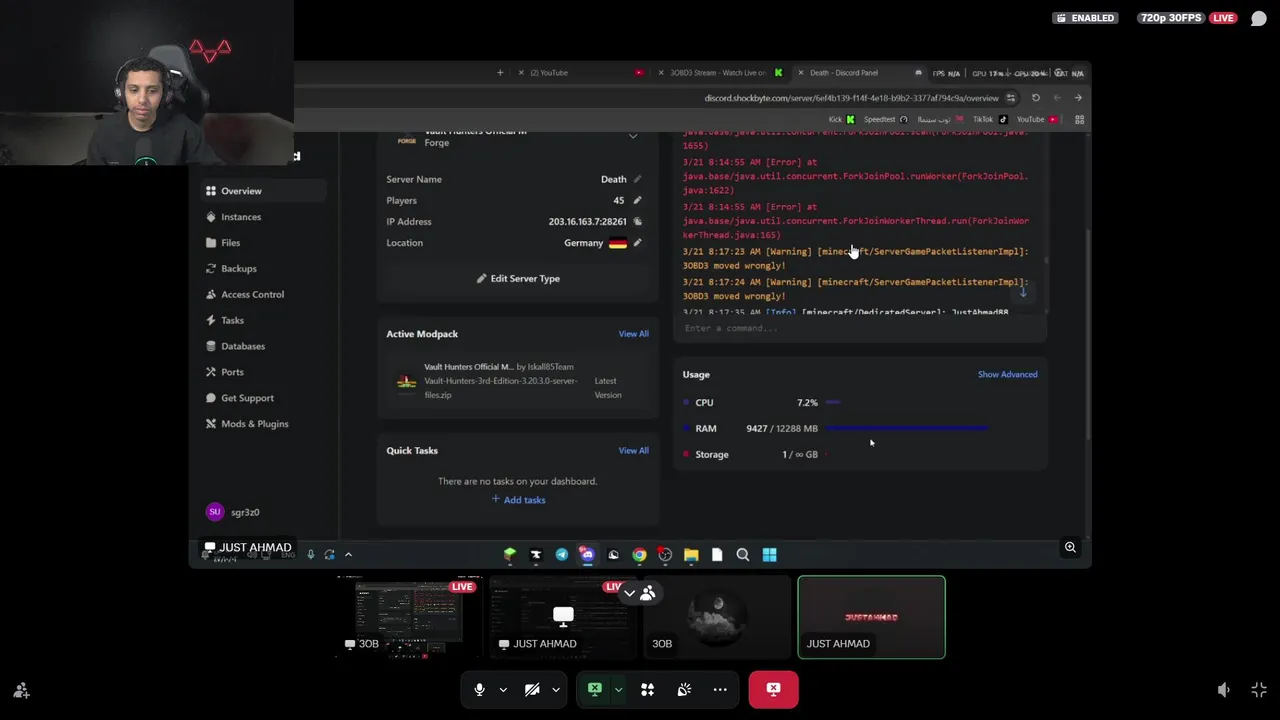Open the YouTube bookmark
Image resolution: width=1280 pixels, height=720 pixels.
pos(1037,120)
